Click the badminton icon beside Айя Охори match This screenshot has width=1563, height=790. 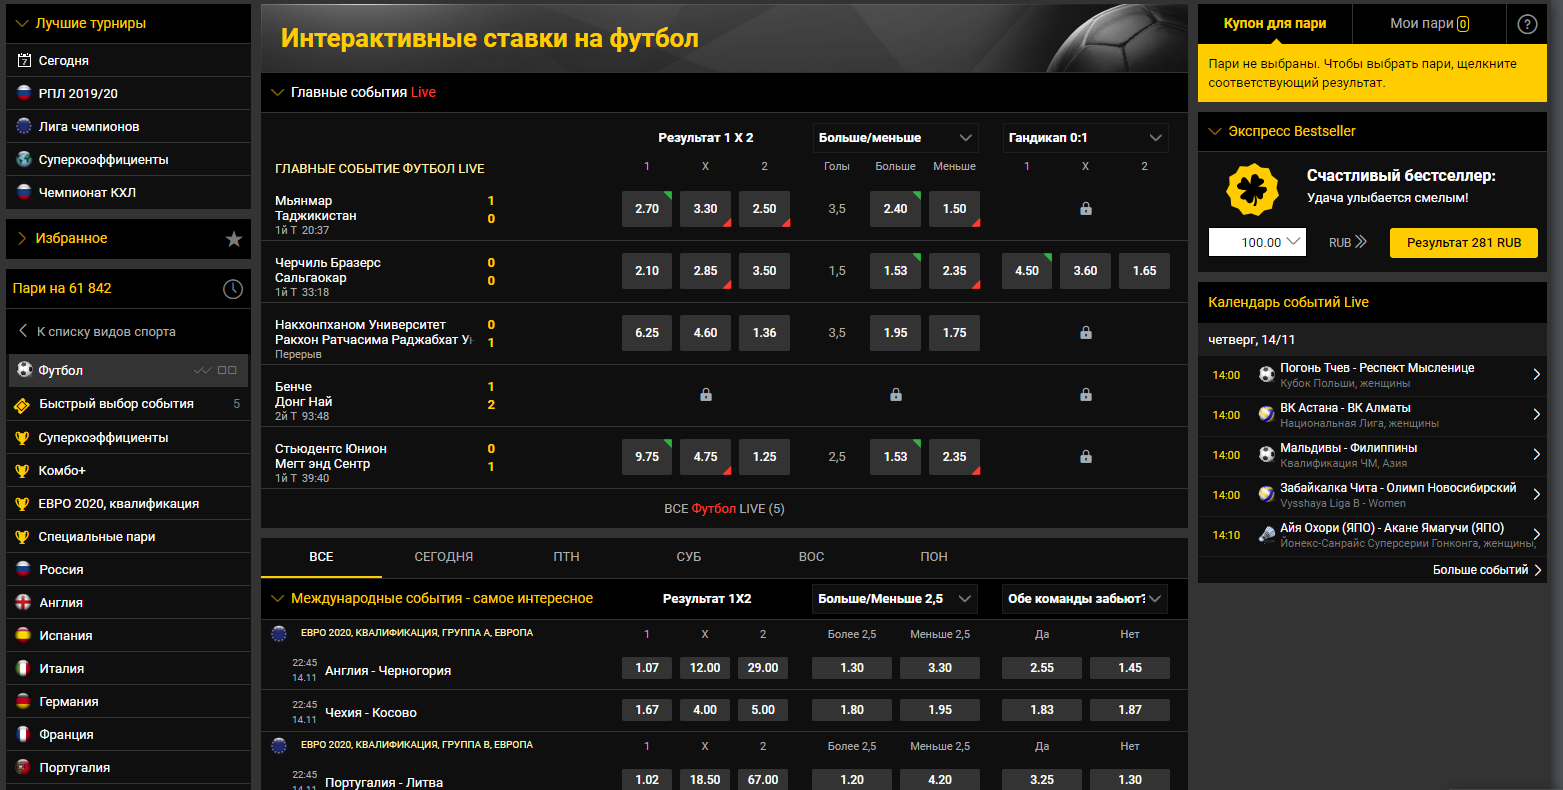pyautogui.click(x=1266, y=535)
